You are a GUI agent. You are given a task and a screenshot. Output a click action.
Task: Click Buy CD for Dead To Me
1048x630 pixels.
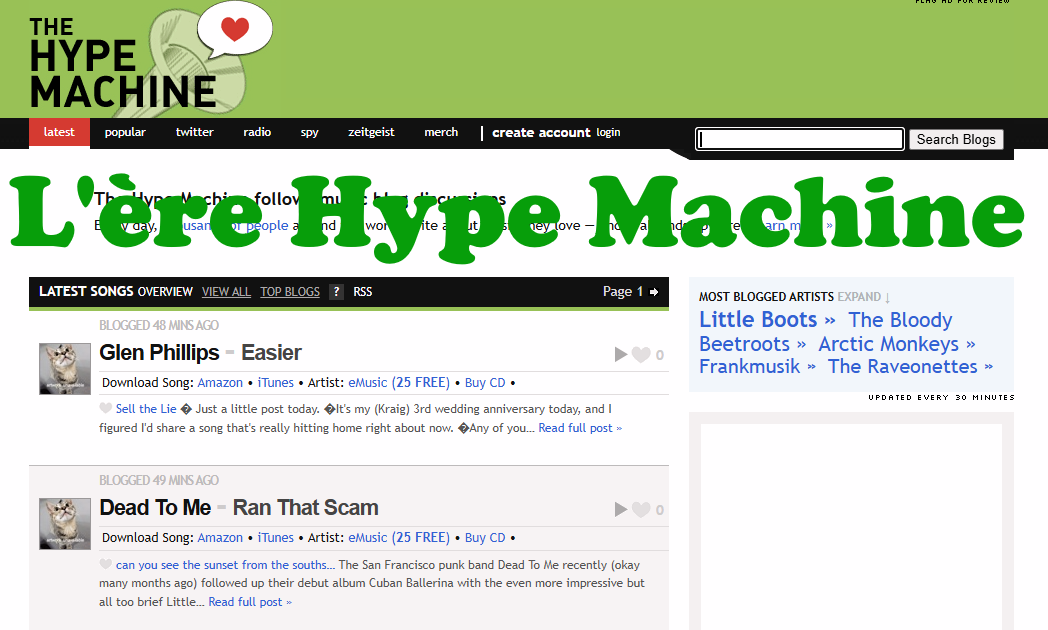tap(485, 538)
